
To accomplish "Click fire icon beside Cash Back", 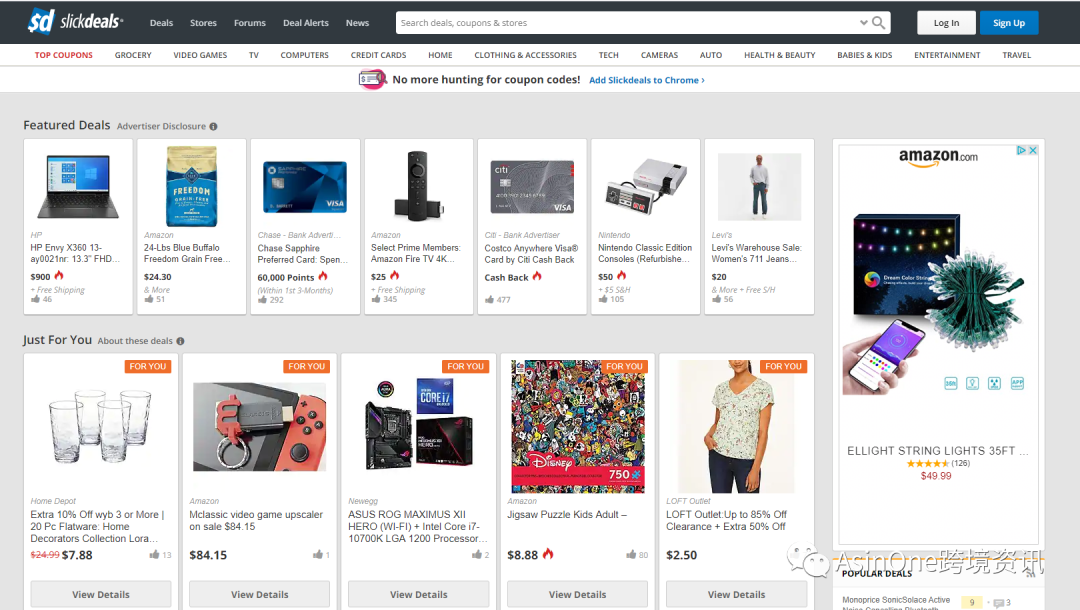I will tap(537, 276).
